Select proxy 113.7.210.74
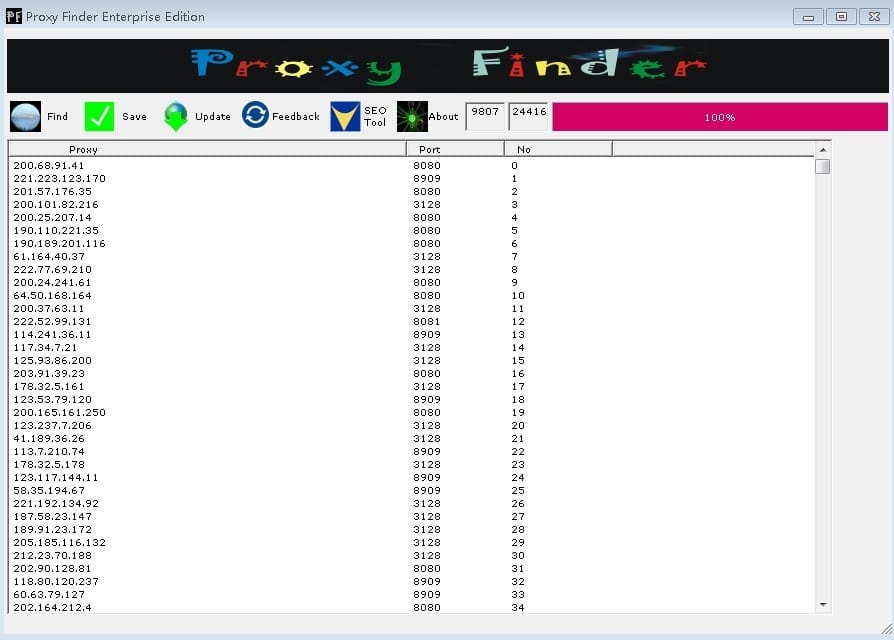This screenshot has width=894, height=640. pos(49,452)
